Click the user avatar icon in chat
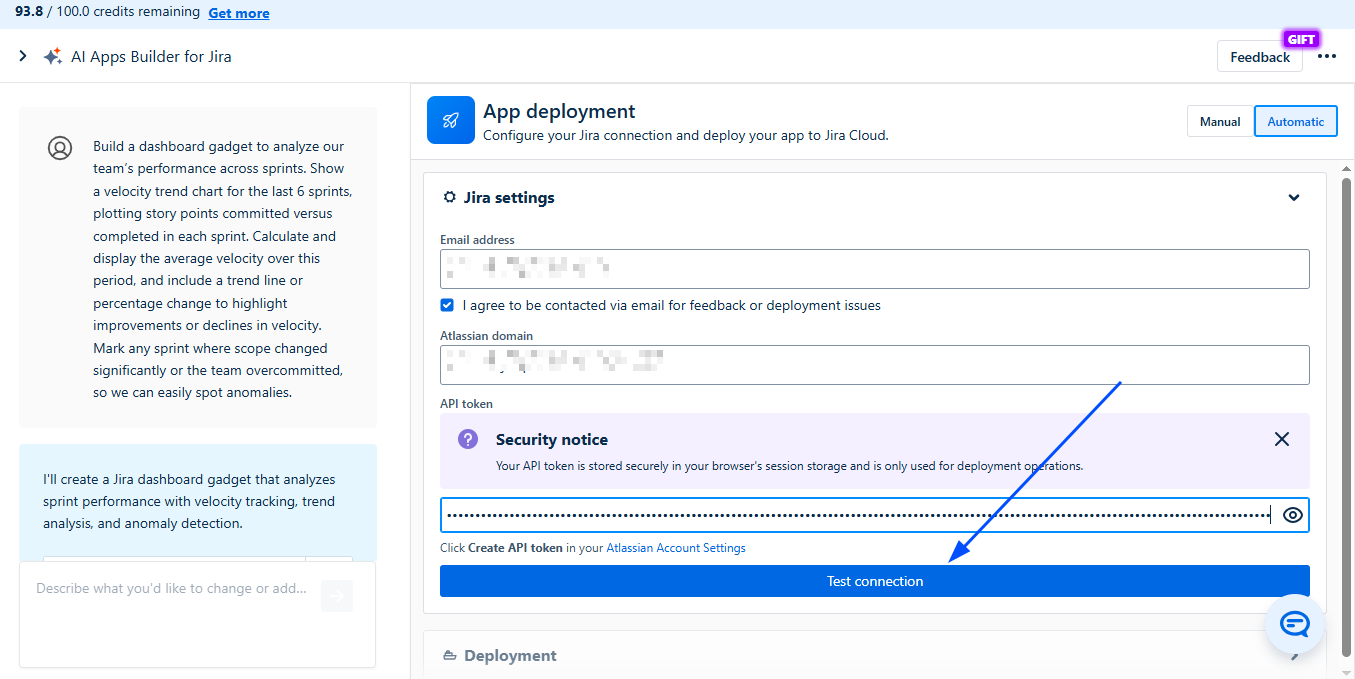The image size is (1355, 679). point(60,148)
